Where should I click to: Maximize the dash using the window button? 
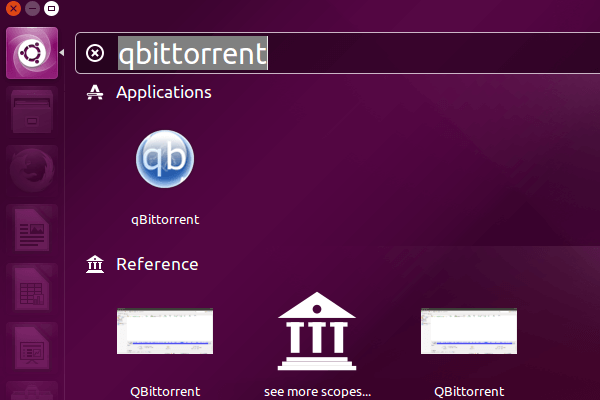point(51,8)
